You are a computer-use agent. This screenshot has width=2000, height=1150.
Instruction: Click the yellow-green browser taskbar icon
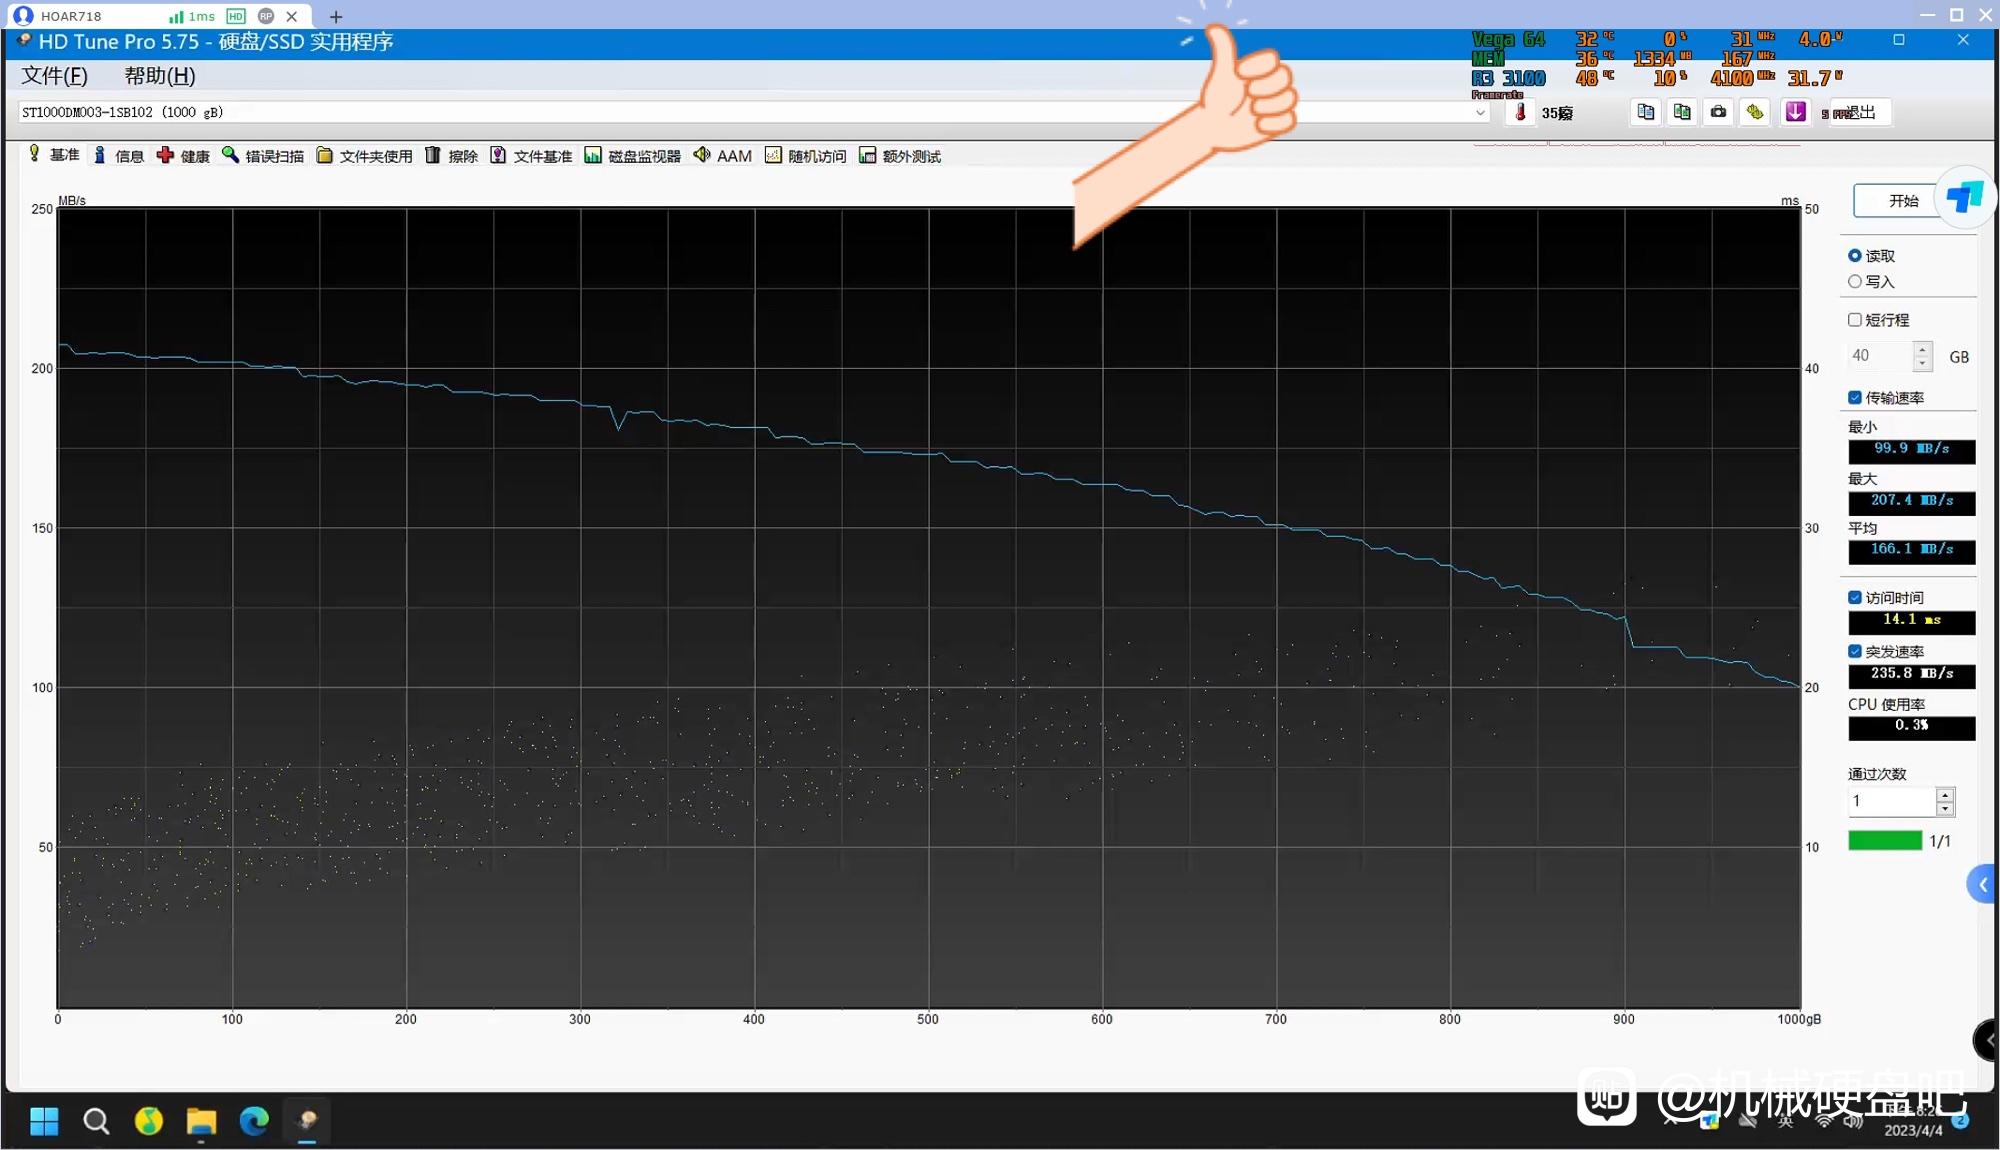coord(149,1122)
